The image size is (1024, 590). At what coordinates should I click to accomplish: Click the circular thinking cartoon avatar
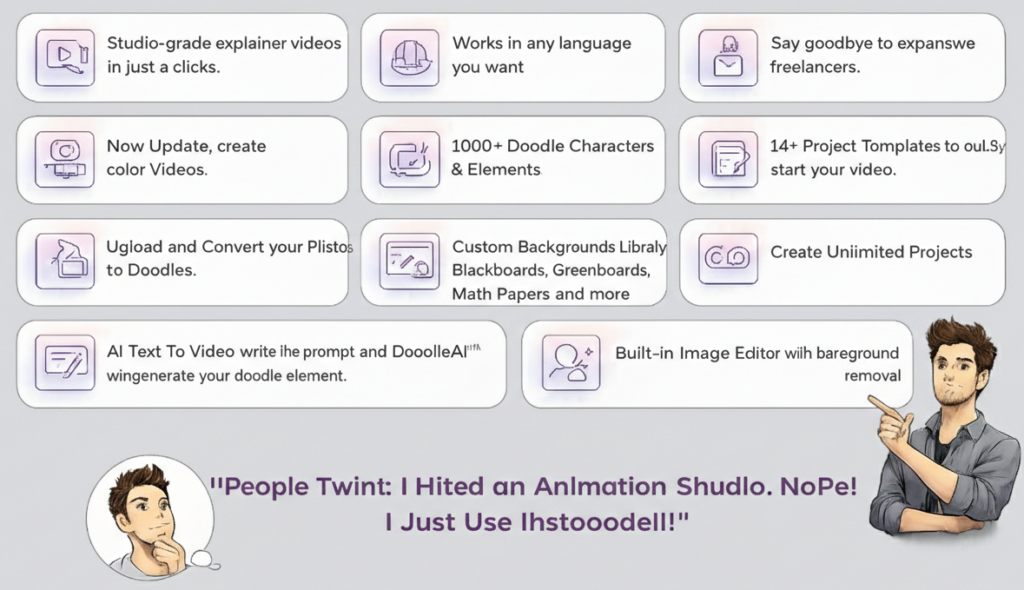[152, 518]
